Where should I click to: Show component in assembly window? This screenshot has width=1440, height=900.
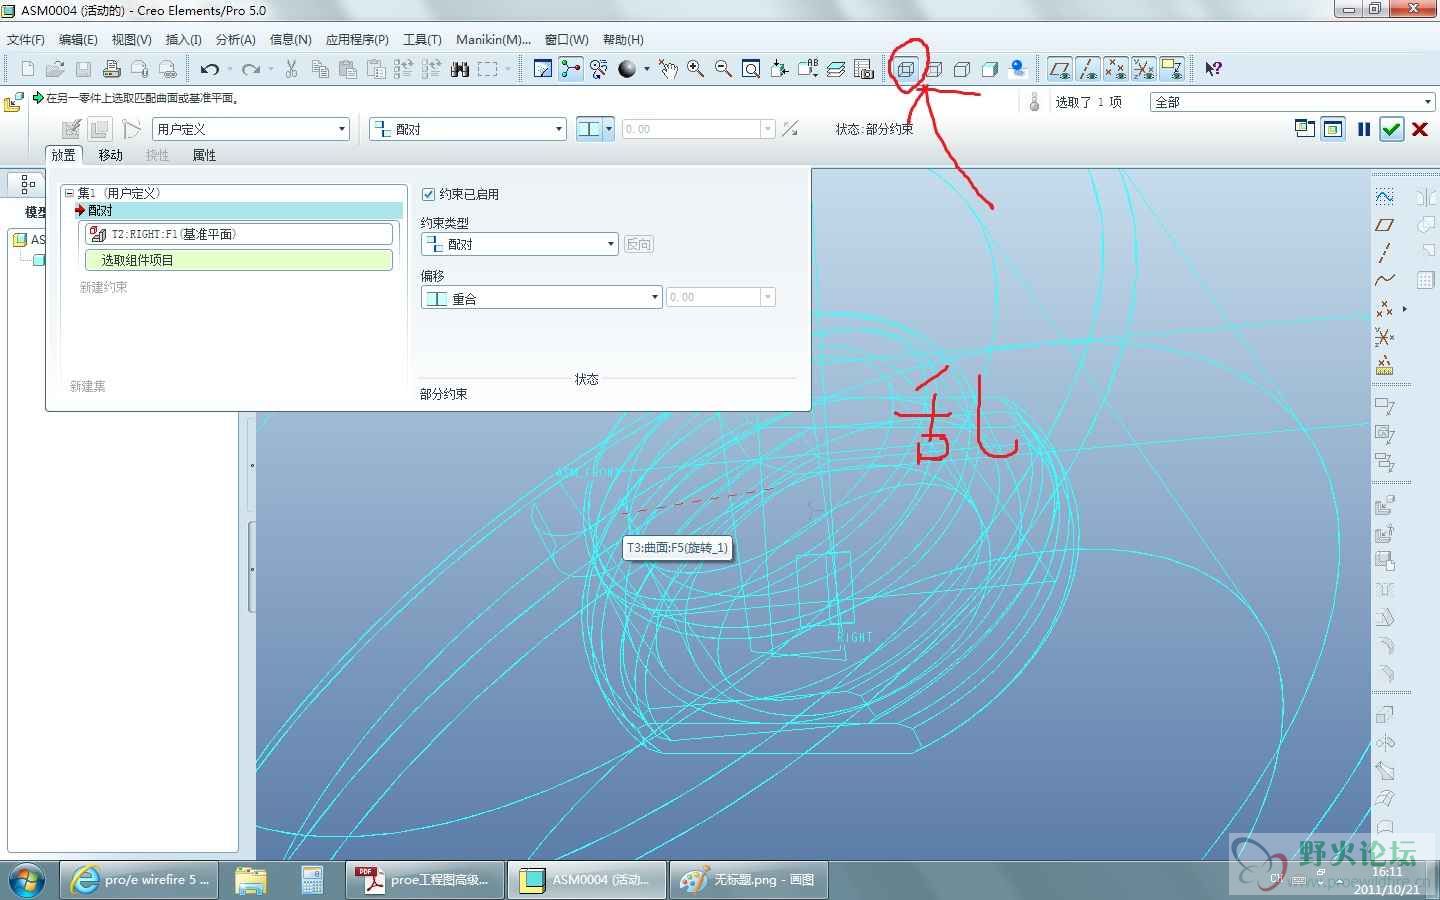(x=1333, y=128)
